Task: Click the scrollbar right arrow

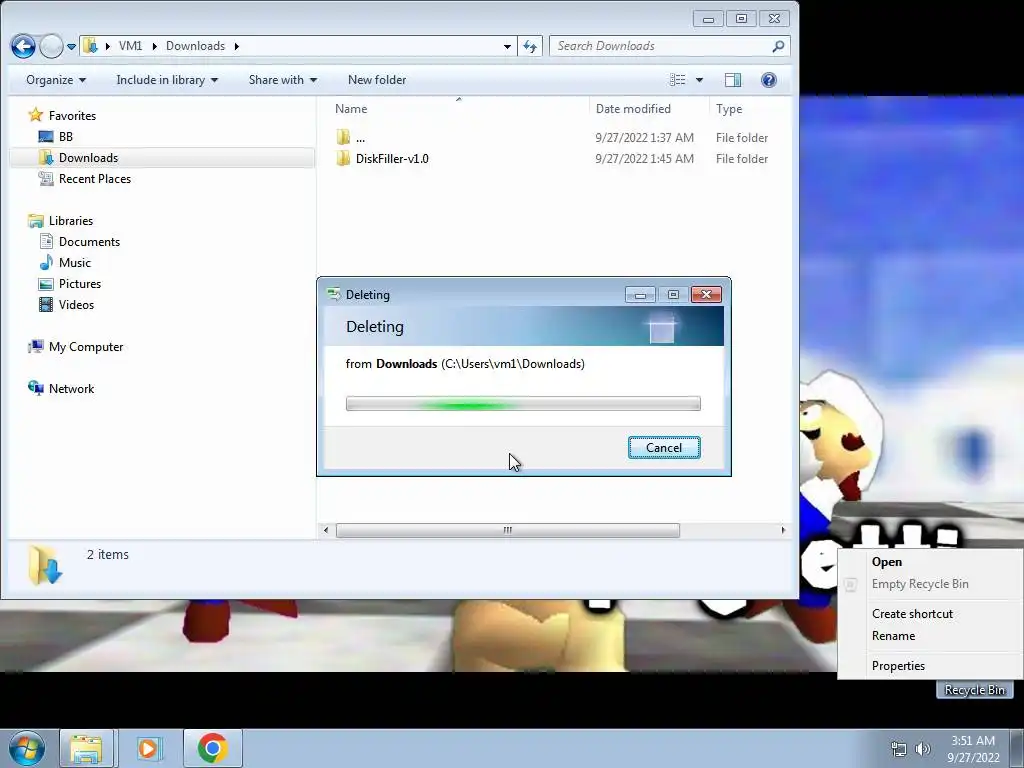Action: tap(783, 530)
